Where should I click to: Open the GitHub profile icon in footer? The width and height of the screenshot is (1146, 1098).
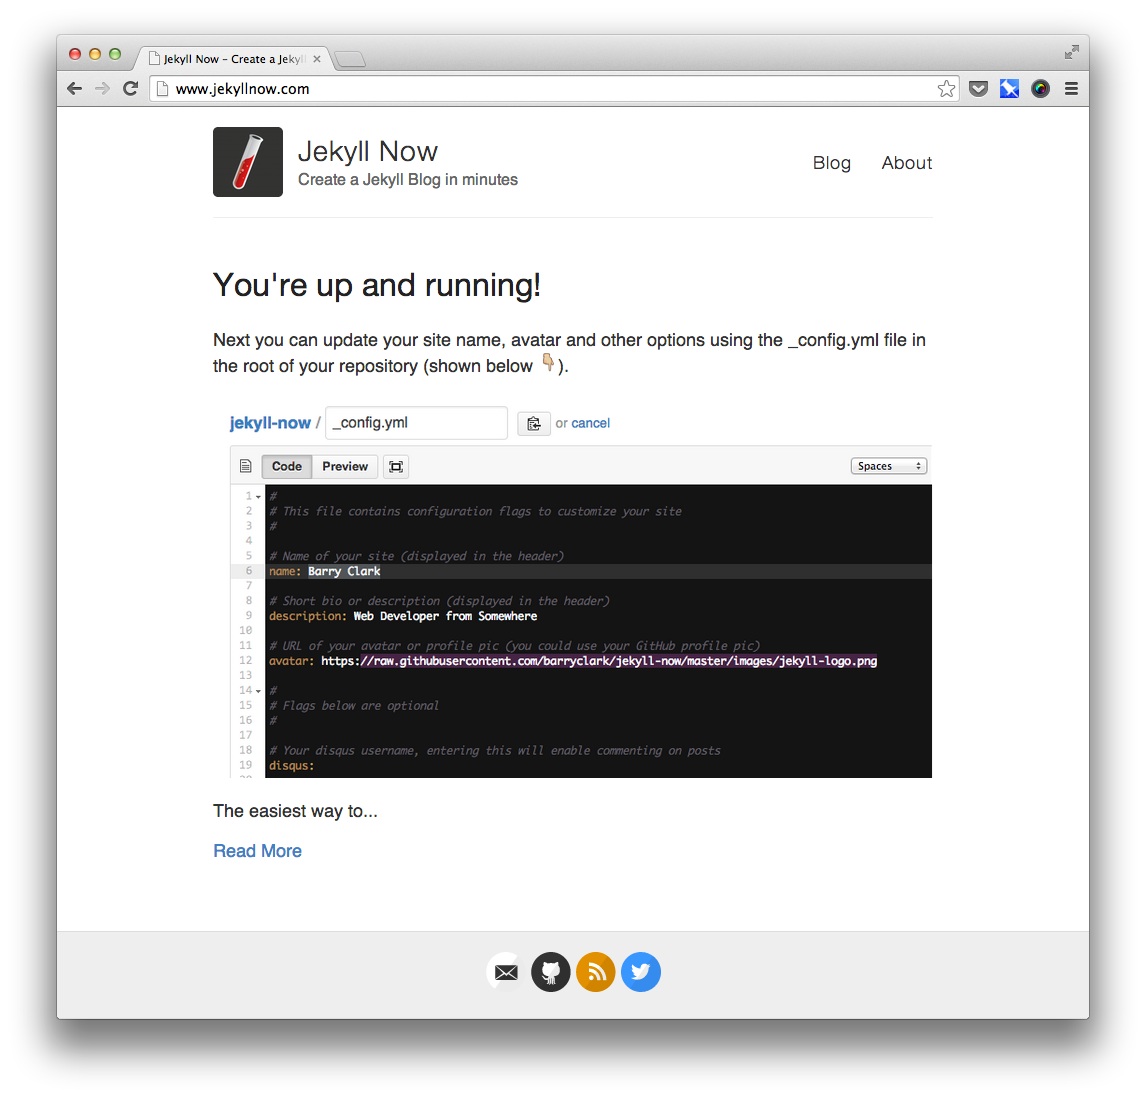point(550,971)
